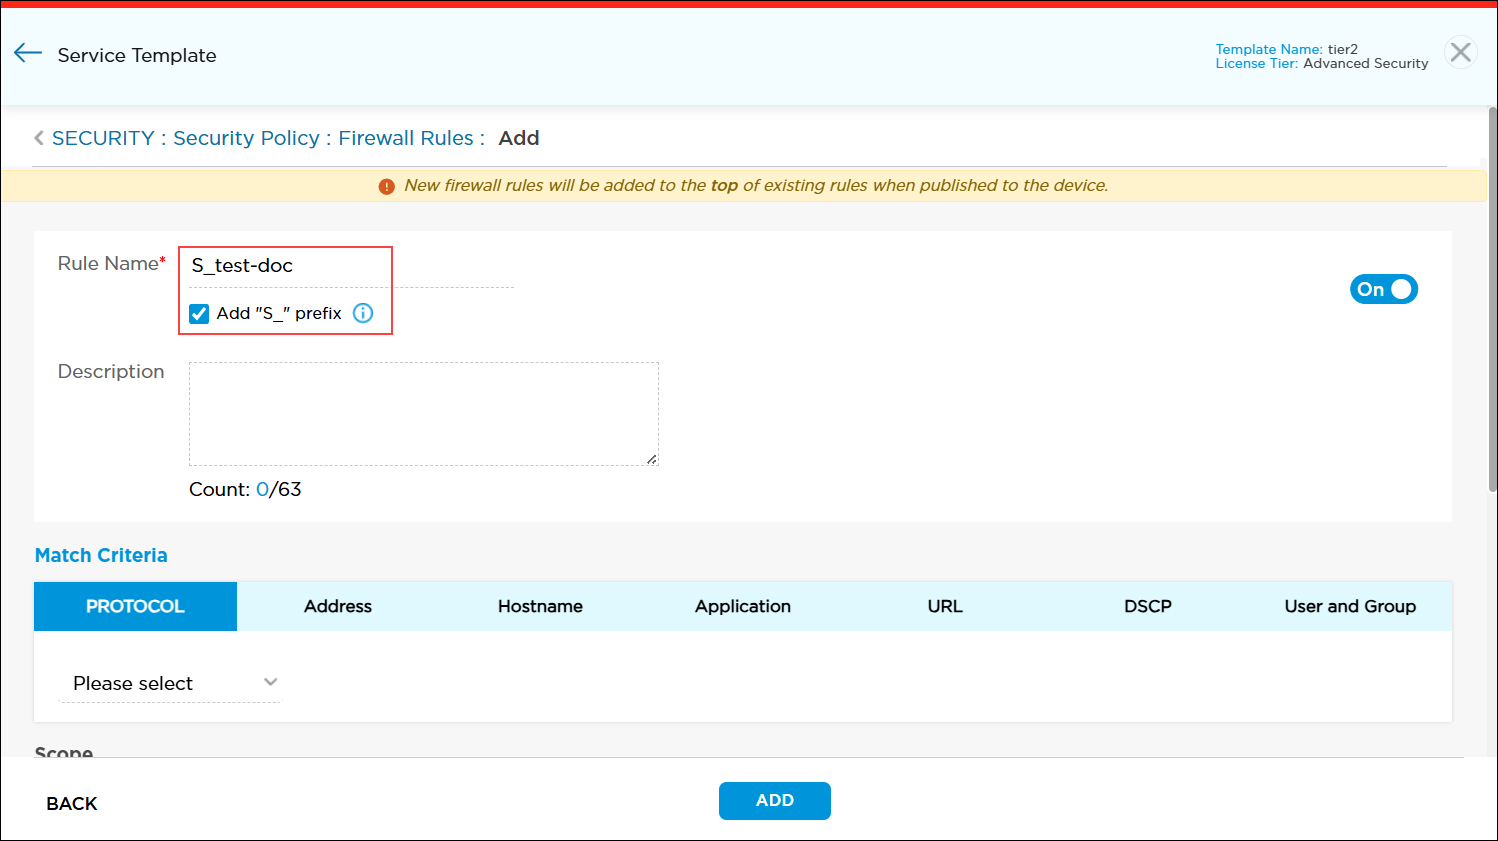Screen dimensions: 1498x841
Task: Switch to the Address tab
Action: 338,606
